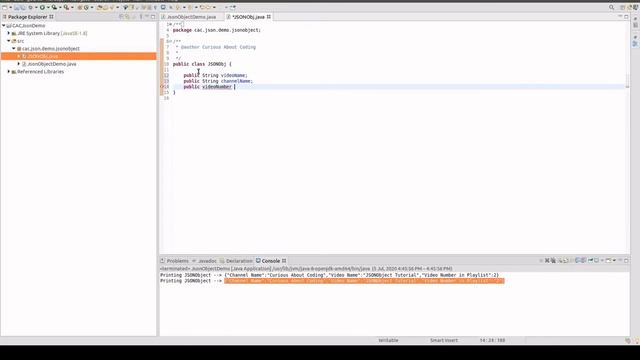This screenshot has width=640, height=360.
Task: Click the highlighted JSON output in Console
Action: click(364, 281)
